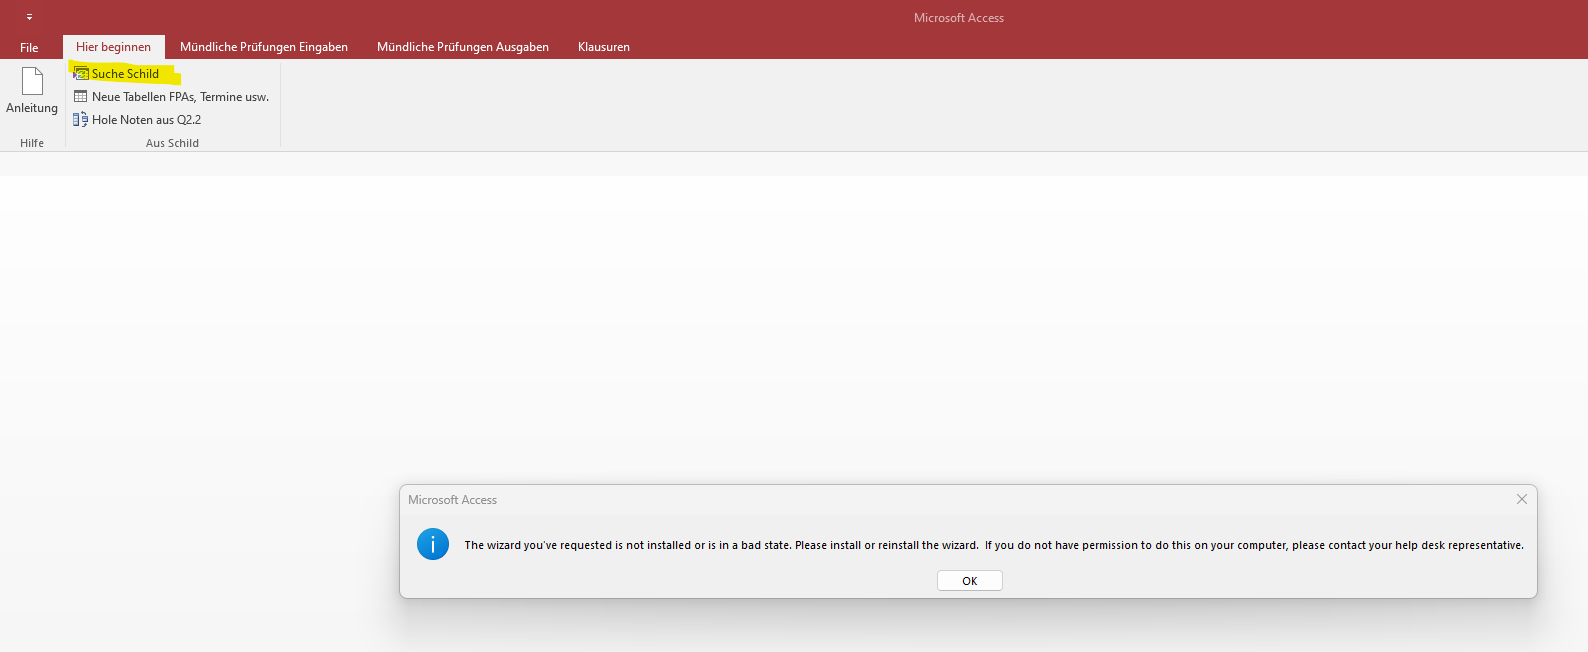Click the Hilfe group label
This screenshot has height=652, width=1588.
(32, 143)
